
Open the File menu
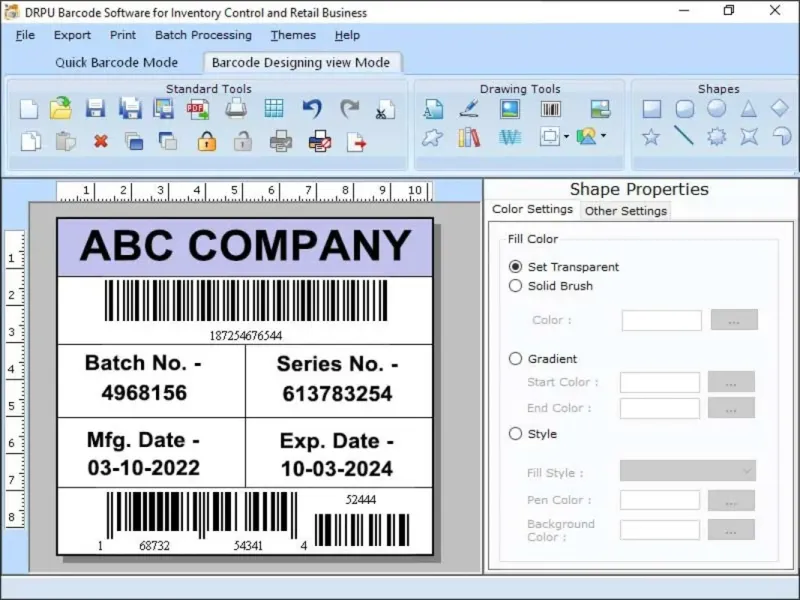point(25,35)
